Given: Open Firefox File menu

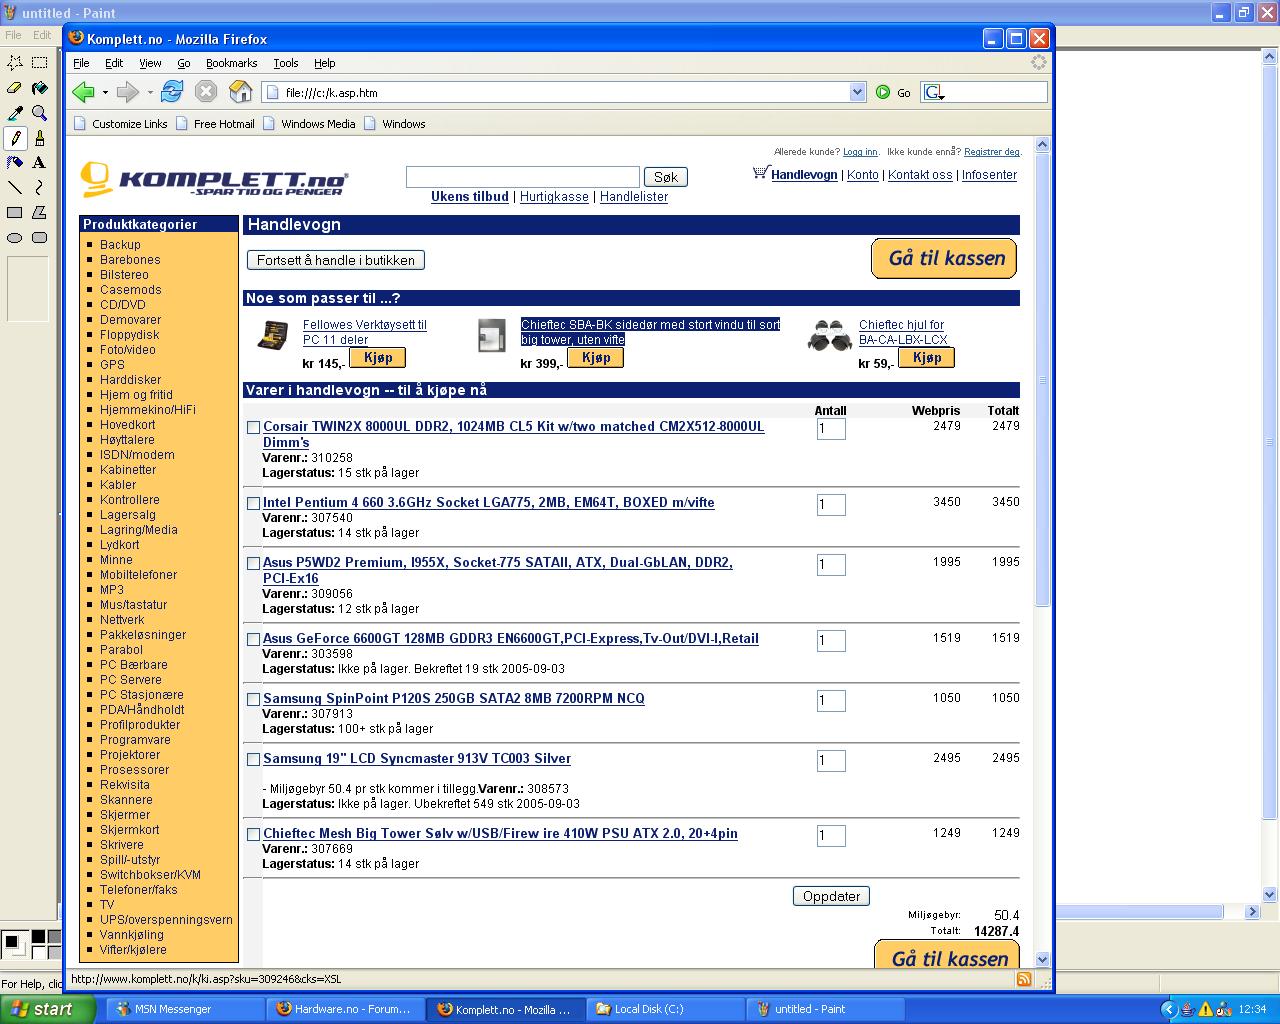Looking at the screenshot, I should pos(81,63).
